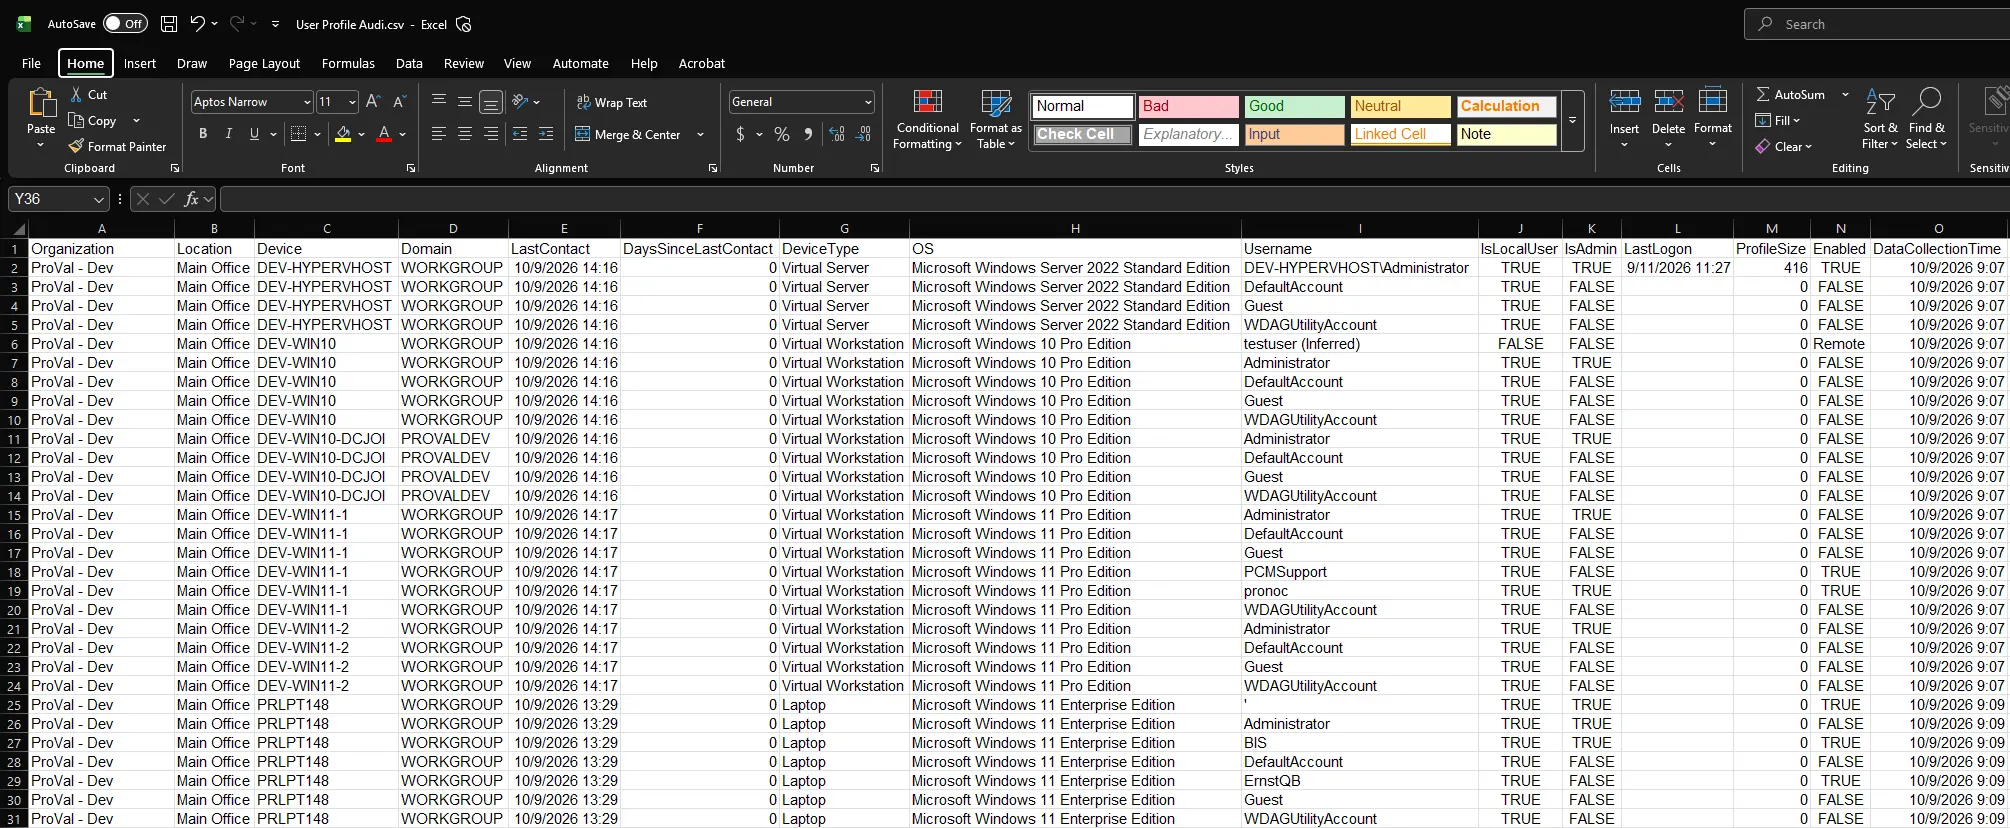
Task: Click the AutoSum button
Action: coord(1790,94)
